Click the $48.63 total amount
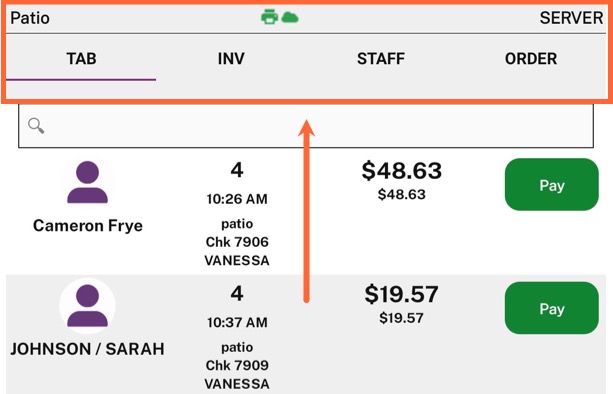The height and width of the screenshot is (394, 613). click(x=402, y=171)
